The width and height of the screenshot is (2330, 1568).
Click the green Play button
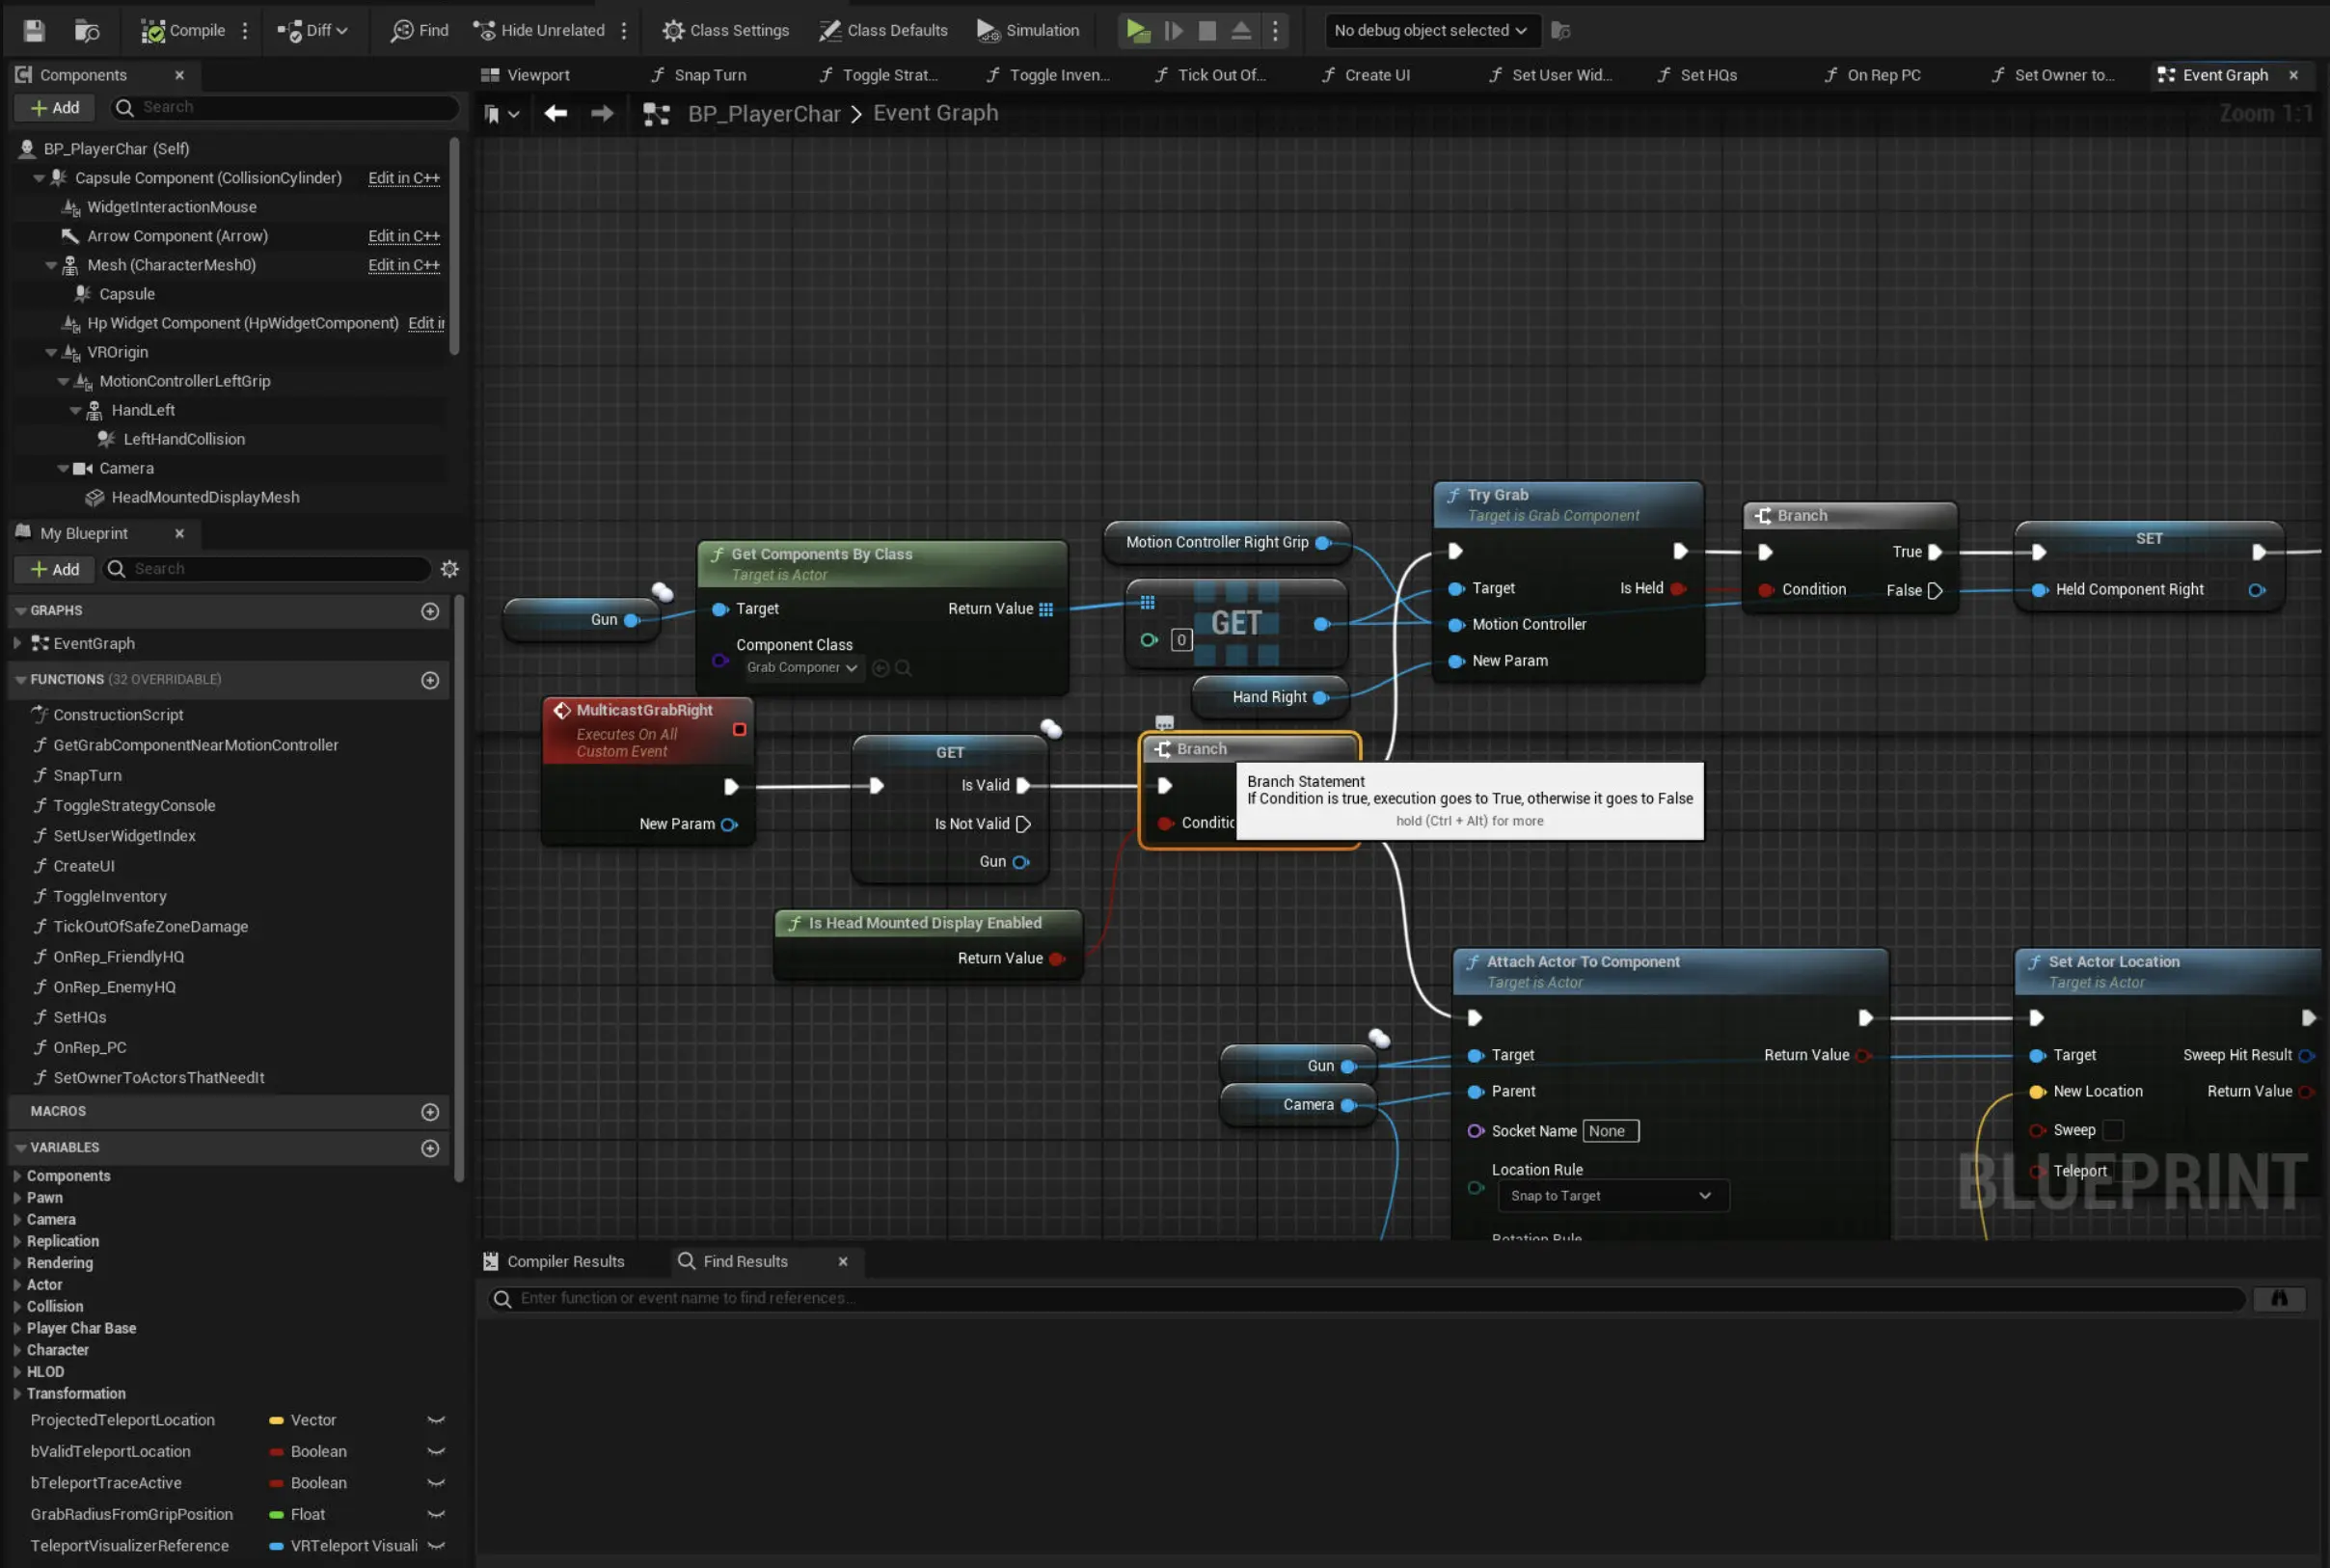pos(1137,30)
